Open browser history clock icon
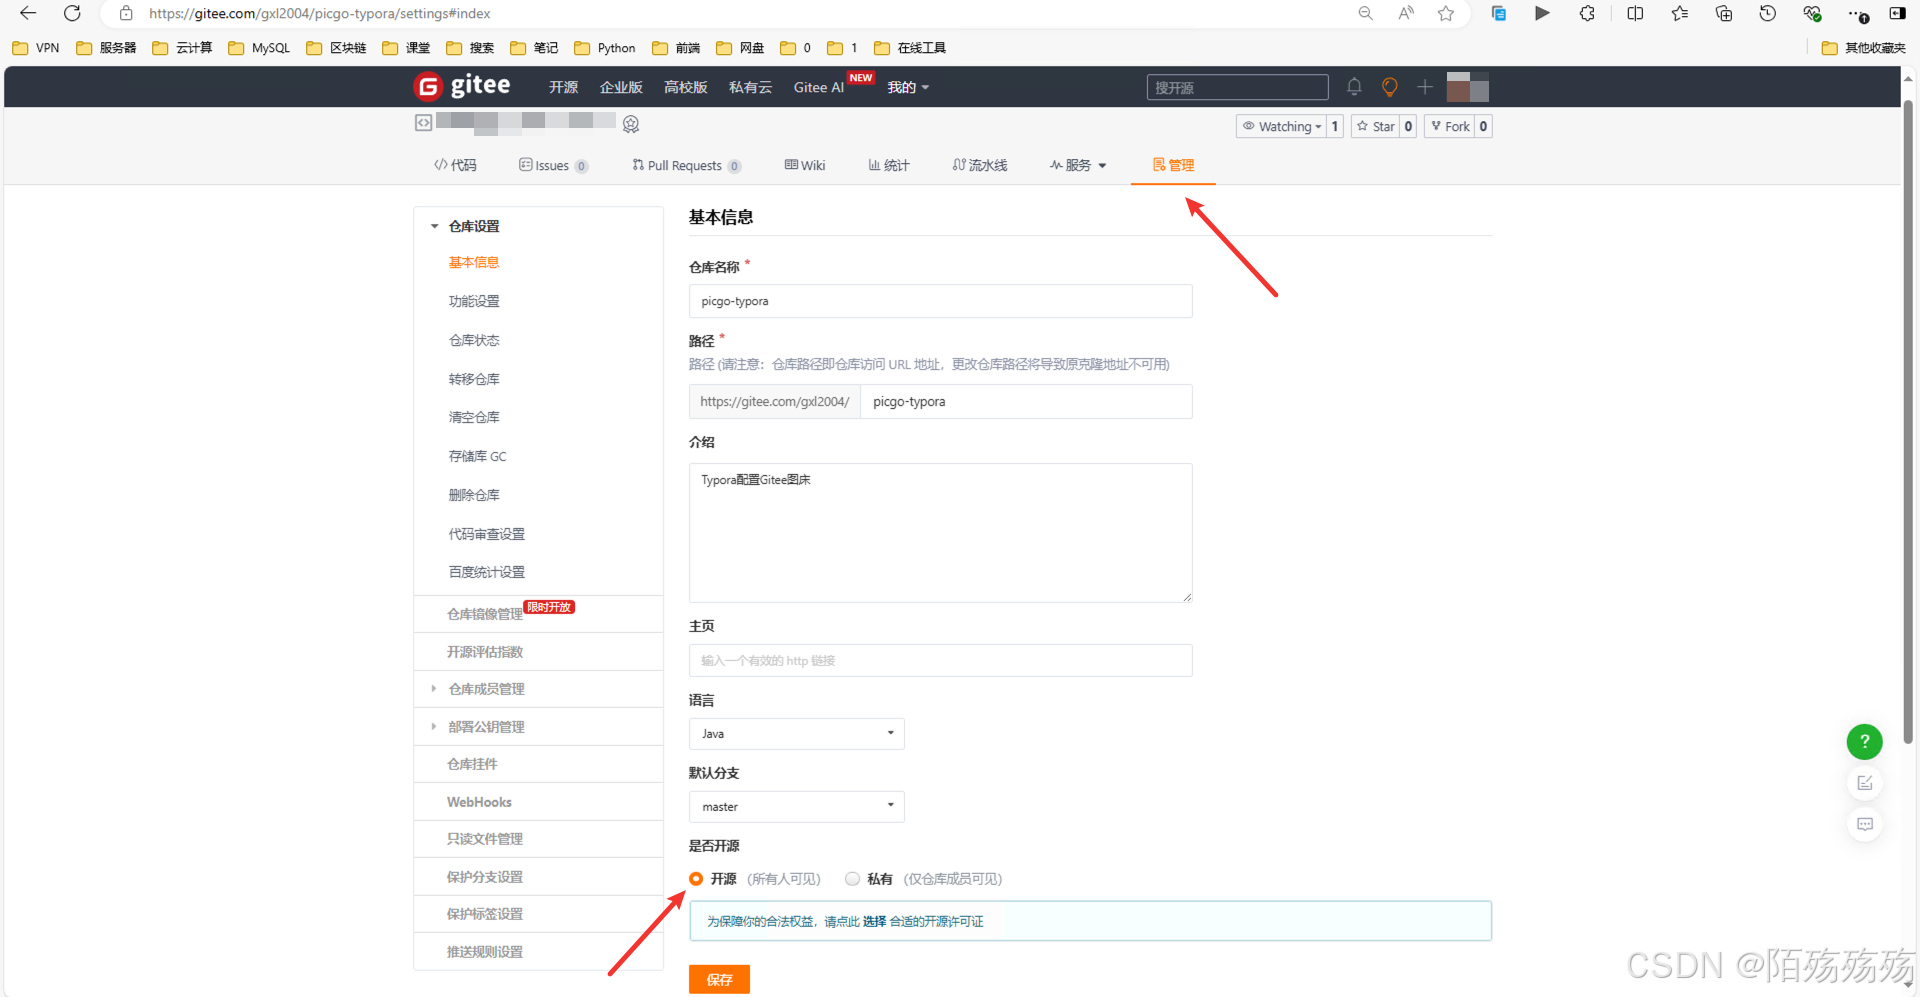Viewport: 1920px width, 997px height. pyautogui.click(x=1768, y=13)
